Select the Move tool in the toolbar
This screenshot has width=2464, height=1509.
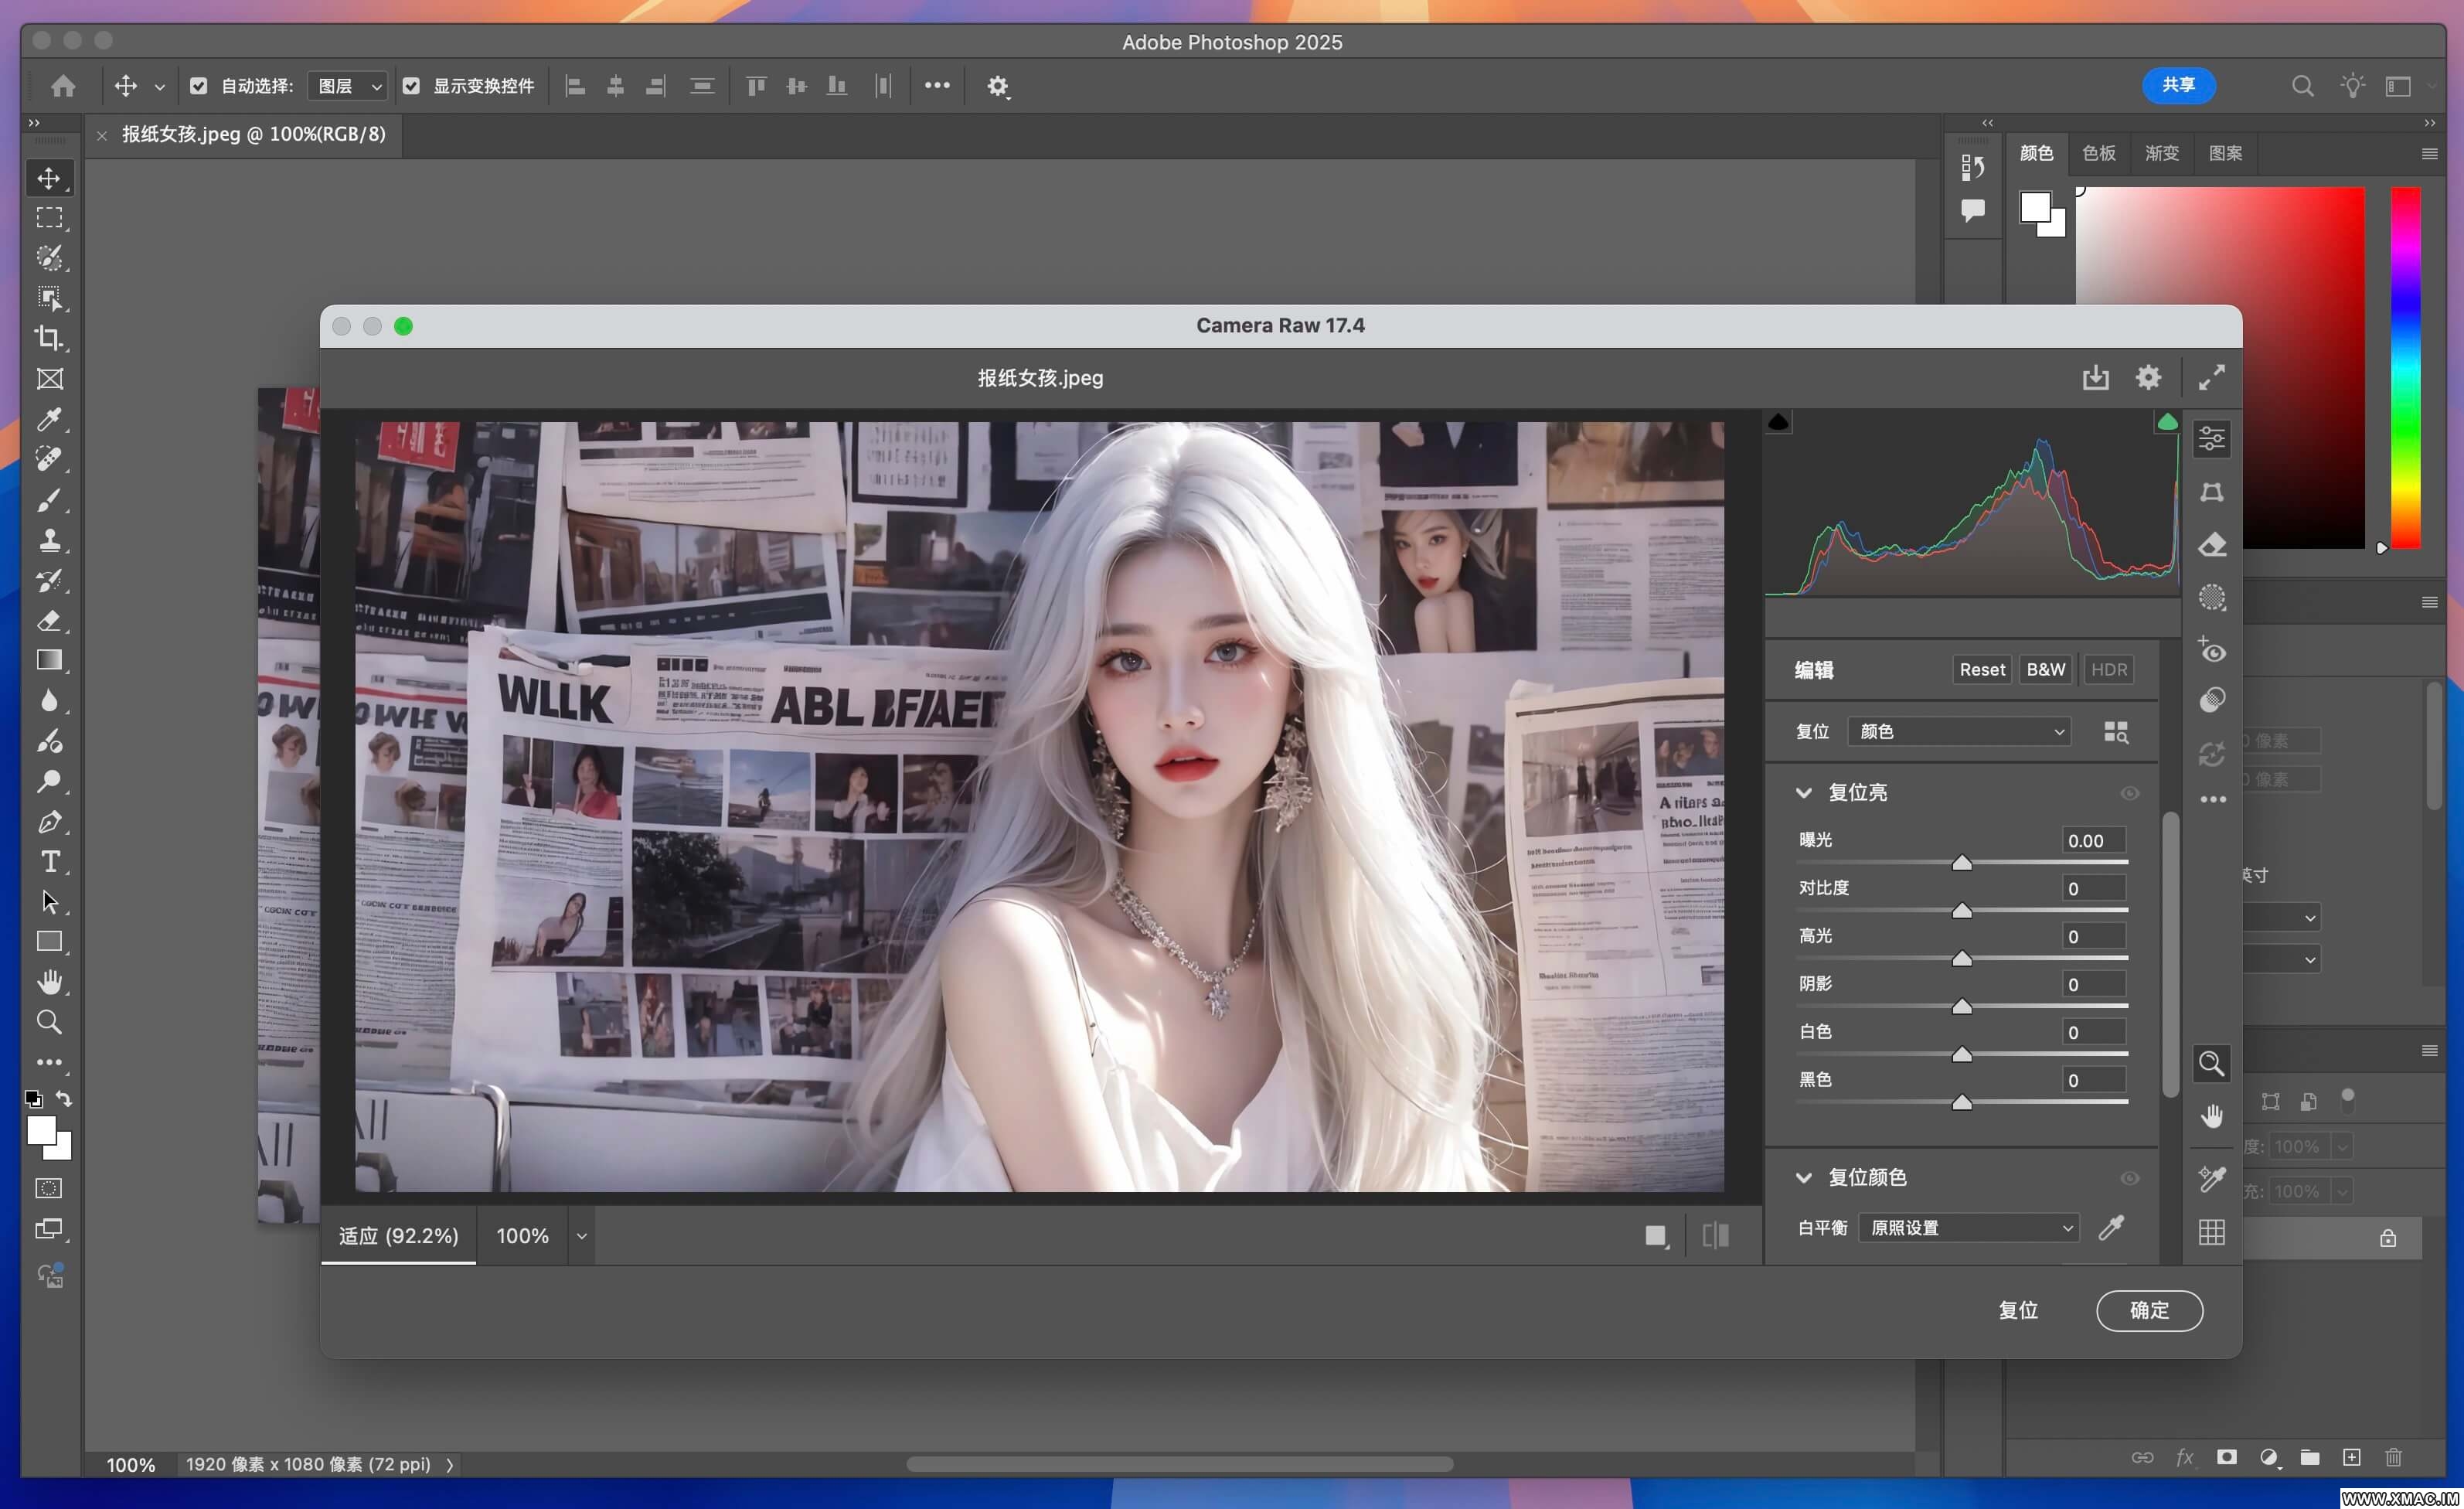[49, 178]
